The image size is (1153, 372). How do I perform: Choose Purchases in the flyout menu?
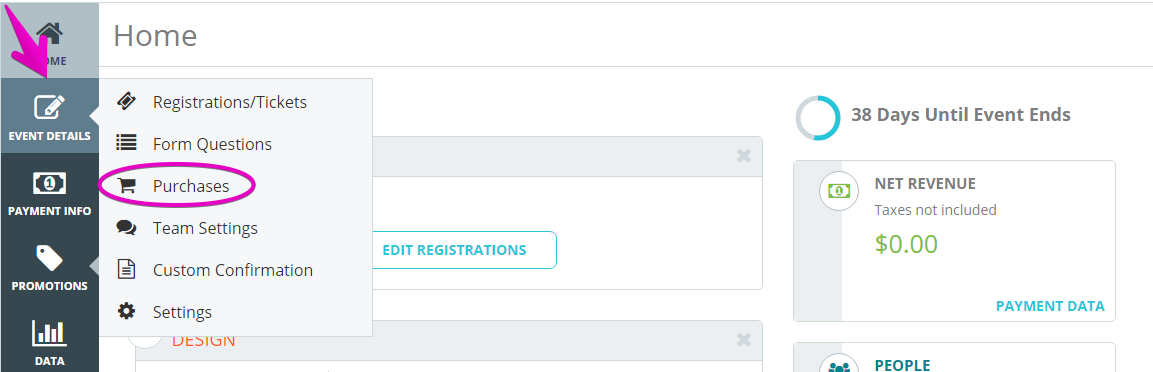tap(190, 186)
